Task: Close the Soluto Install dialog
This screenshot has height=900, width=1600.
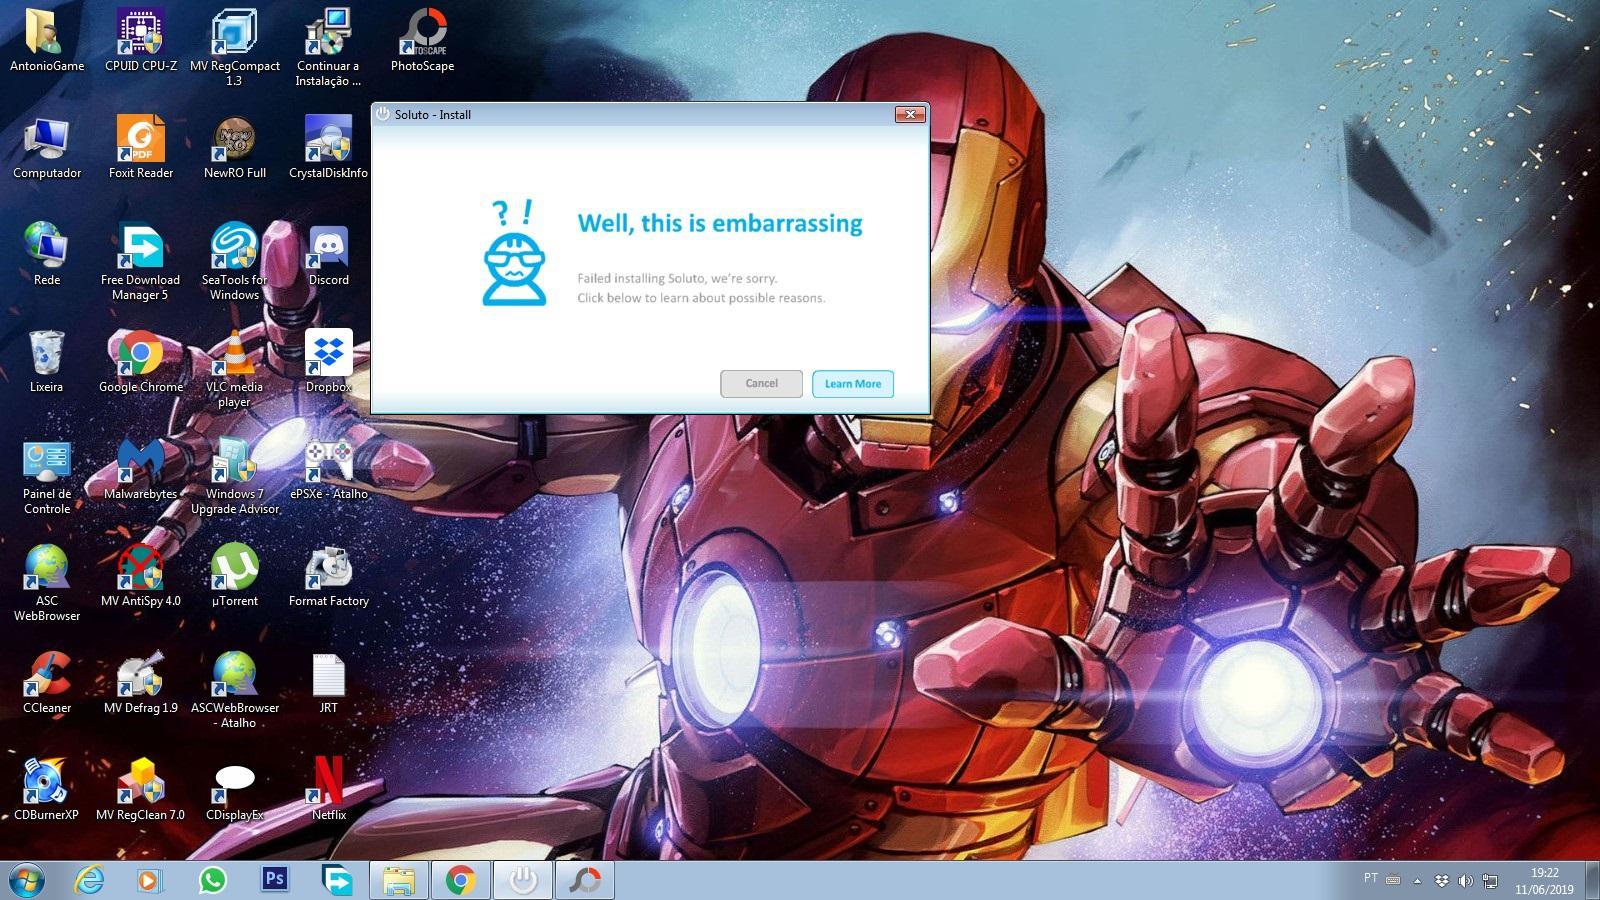Action: [x=910, y=115]
